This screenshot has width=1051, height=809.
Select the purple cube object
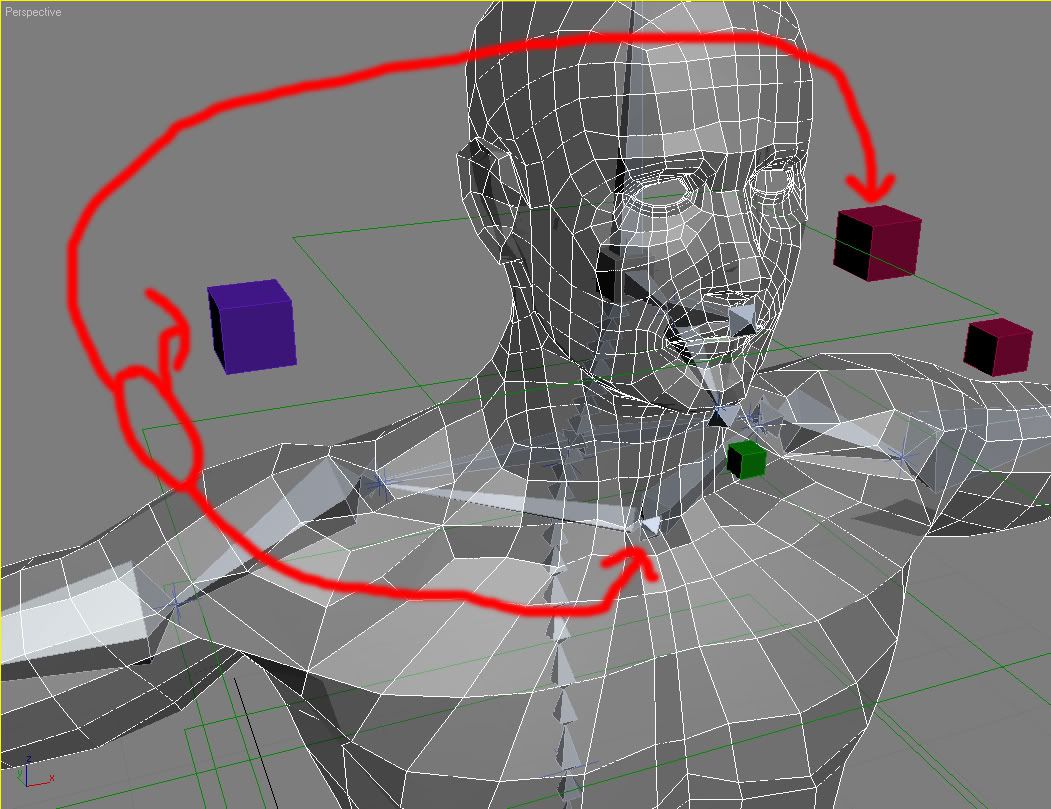[252, 327]
